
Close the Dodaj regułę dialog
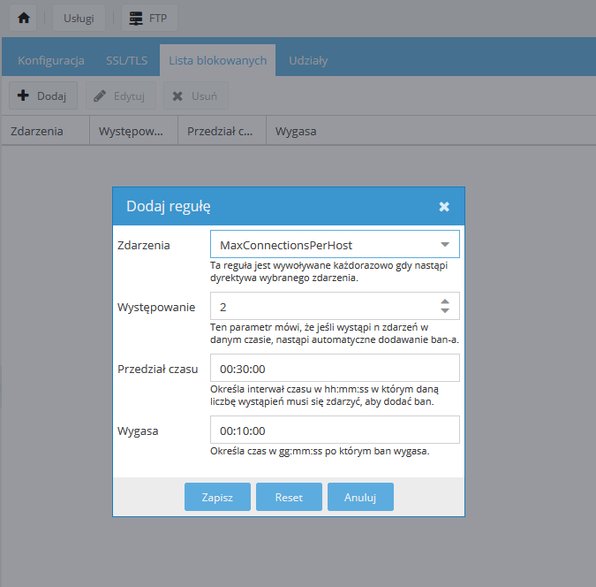pos(444,206)
